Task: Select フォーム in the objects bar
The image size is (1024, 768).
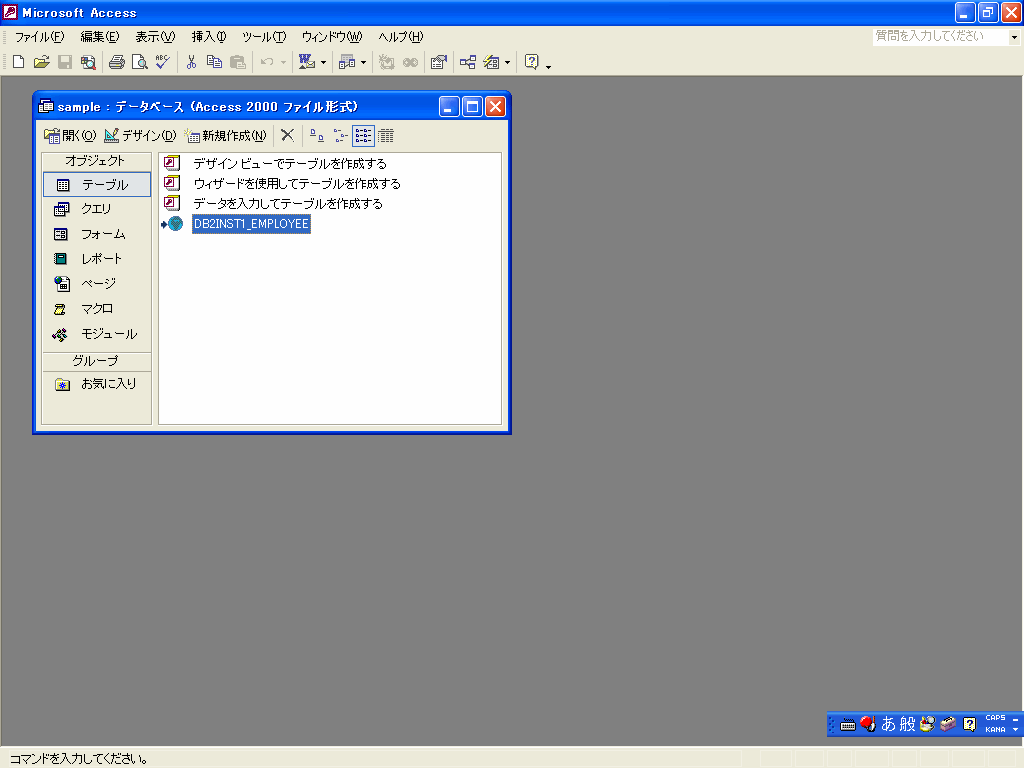Action: pos(97,234)
